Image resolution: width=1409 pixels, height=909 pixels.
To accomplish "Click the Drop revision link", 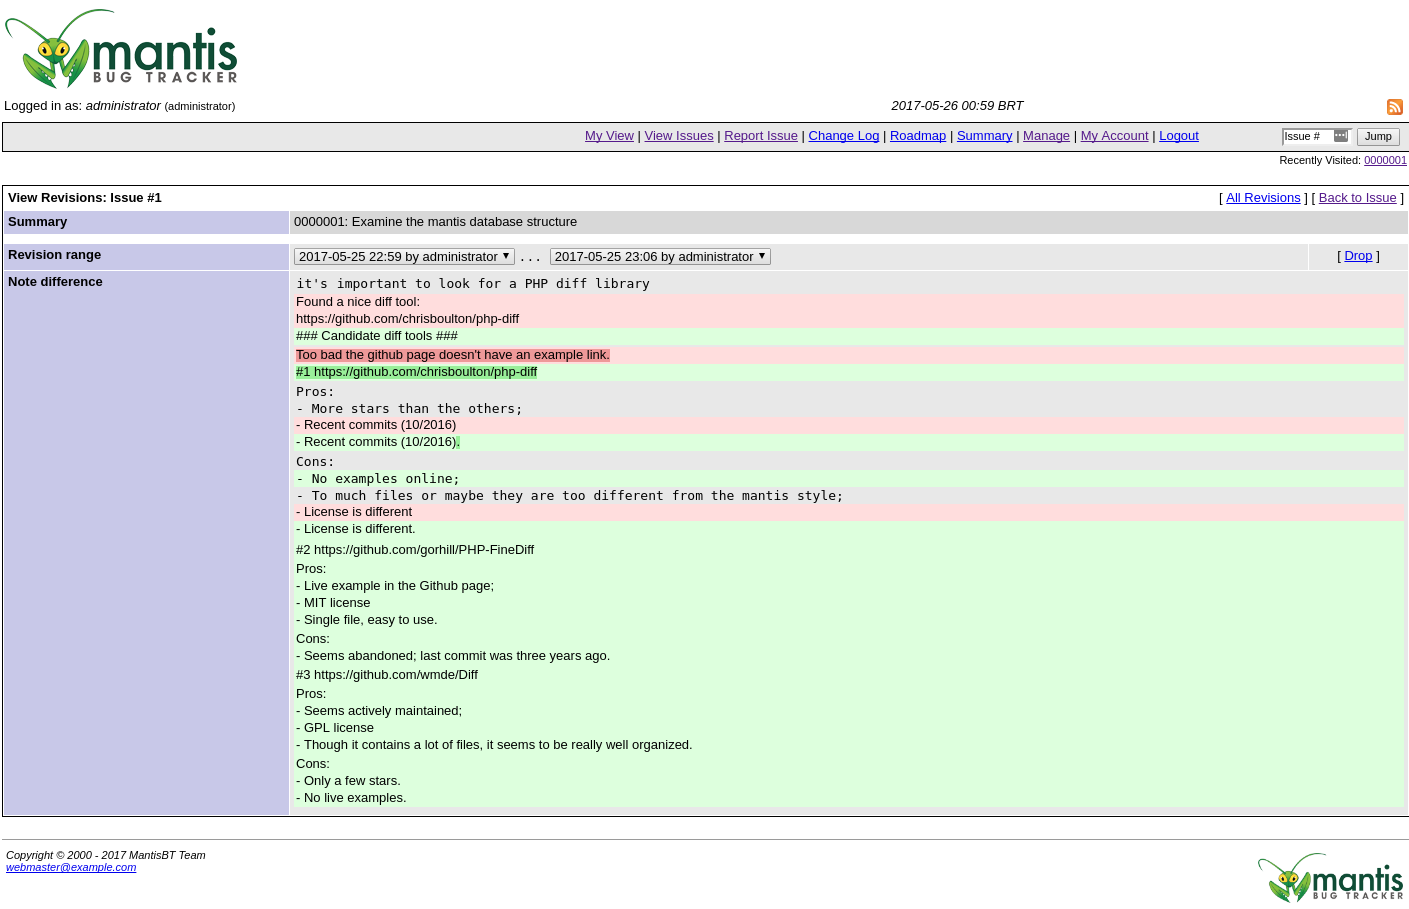I will 1358,256.
